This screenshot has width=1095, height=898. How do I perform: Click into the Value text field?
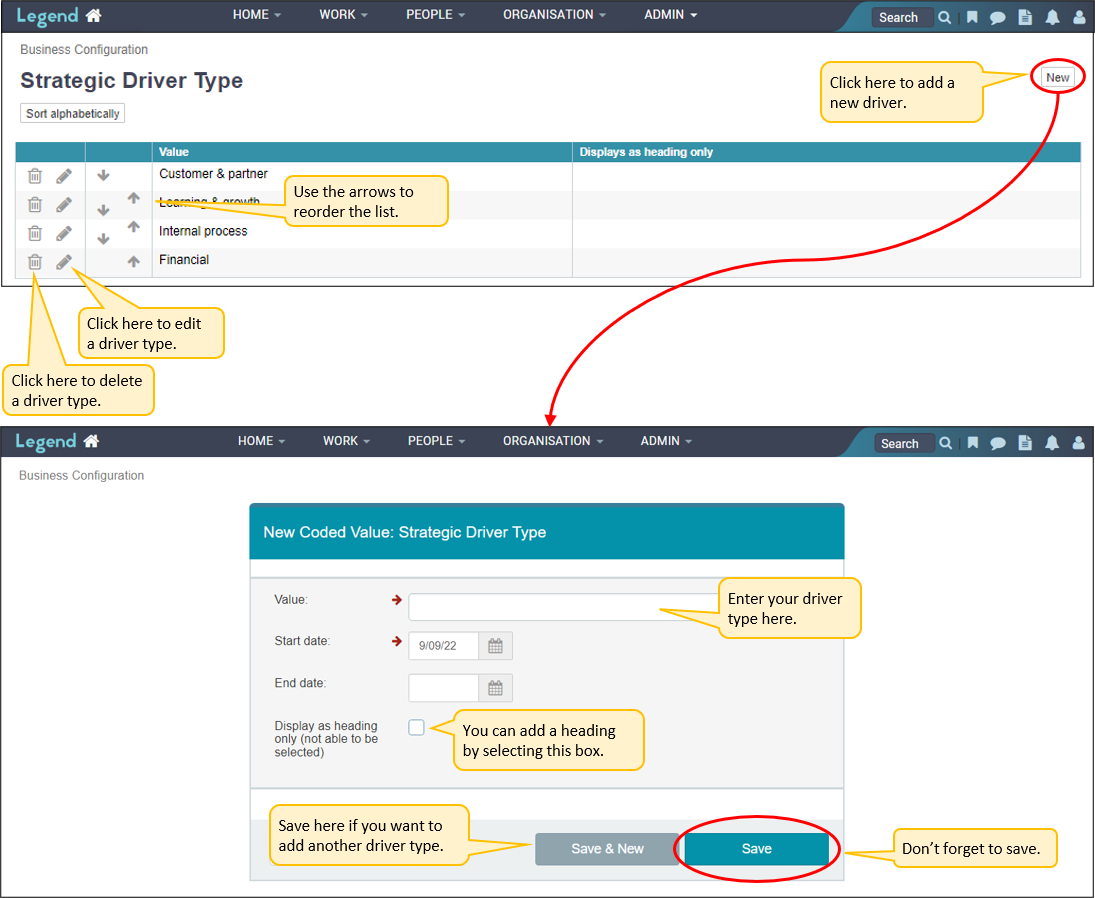560,607
